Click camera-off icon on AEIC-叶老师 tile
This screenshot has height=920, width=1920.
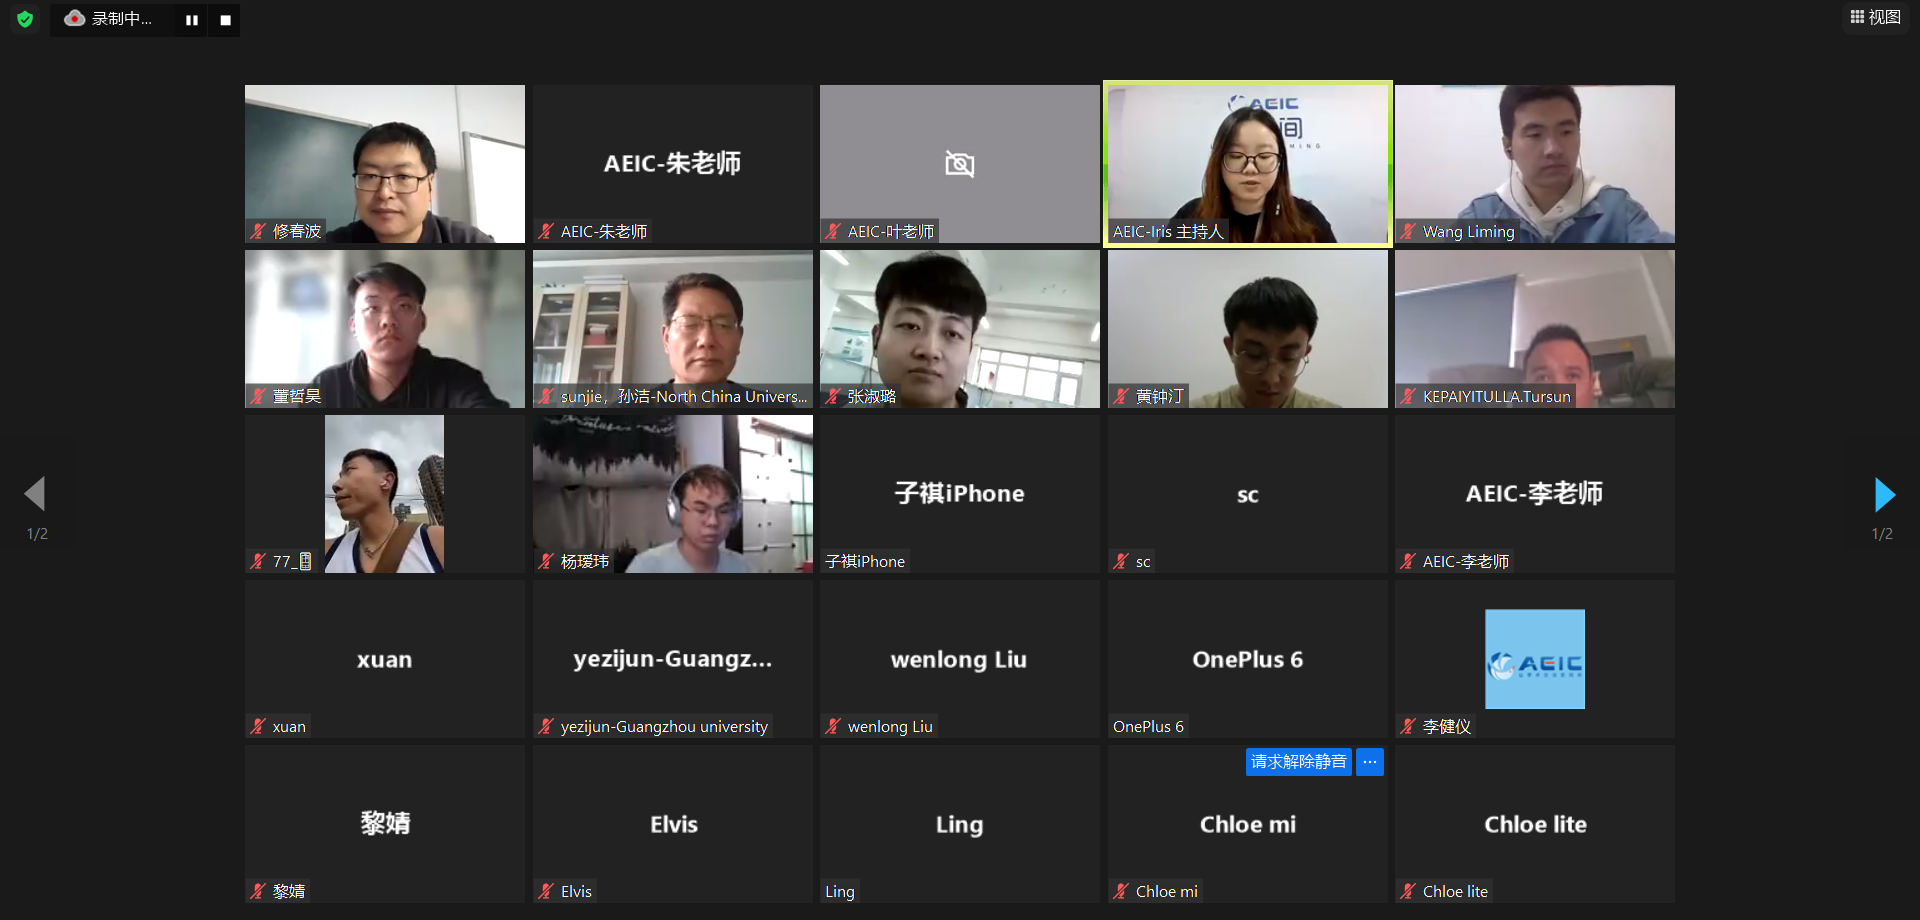[x=960, y=164]
